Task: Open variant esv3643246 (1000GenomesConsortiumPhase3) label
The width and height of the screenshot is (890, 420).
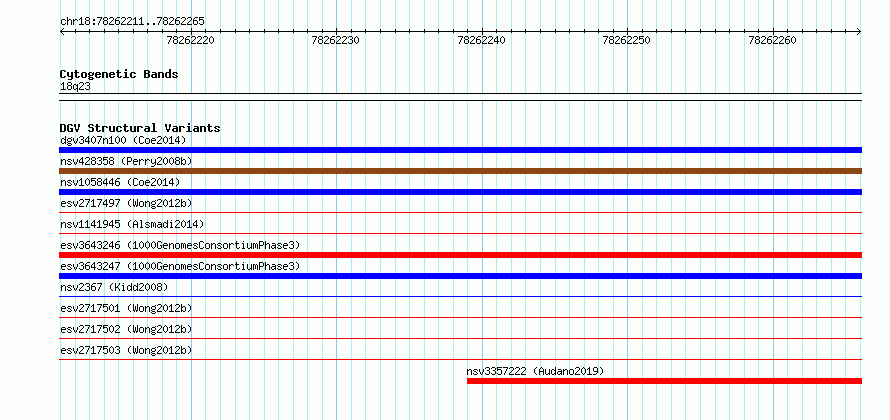Action: (x=180, y=245)
